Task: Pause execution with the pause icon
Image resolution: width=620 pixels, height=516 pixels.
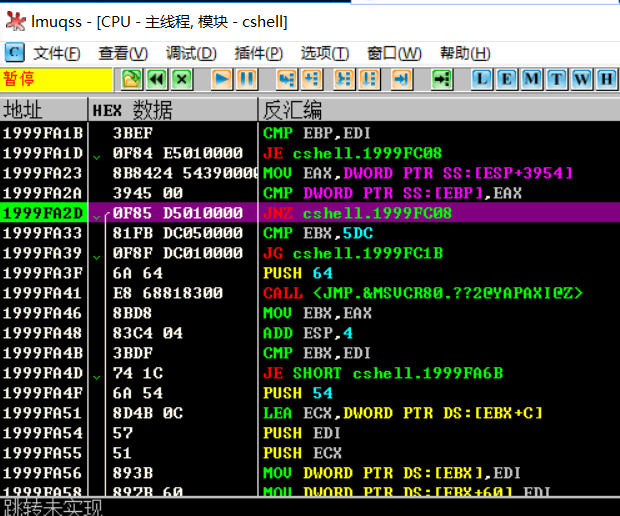Action: click(247, 79)
